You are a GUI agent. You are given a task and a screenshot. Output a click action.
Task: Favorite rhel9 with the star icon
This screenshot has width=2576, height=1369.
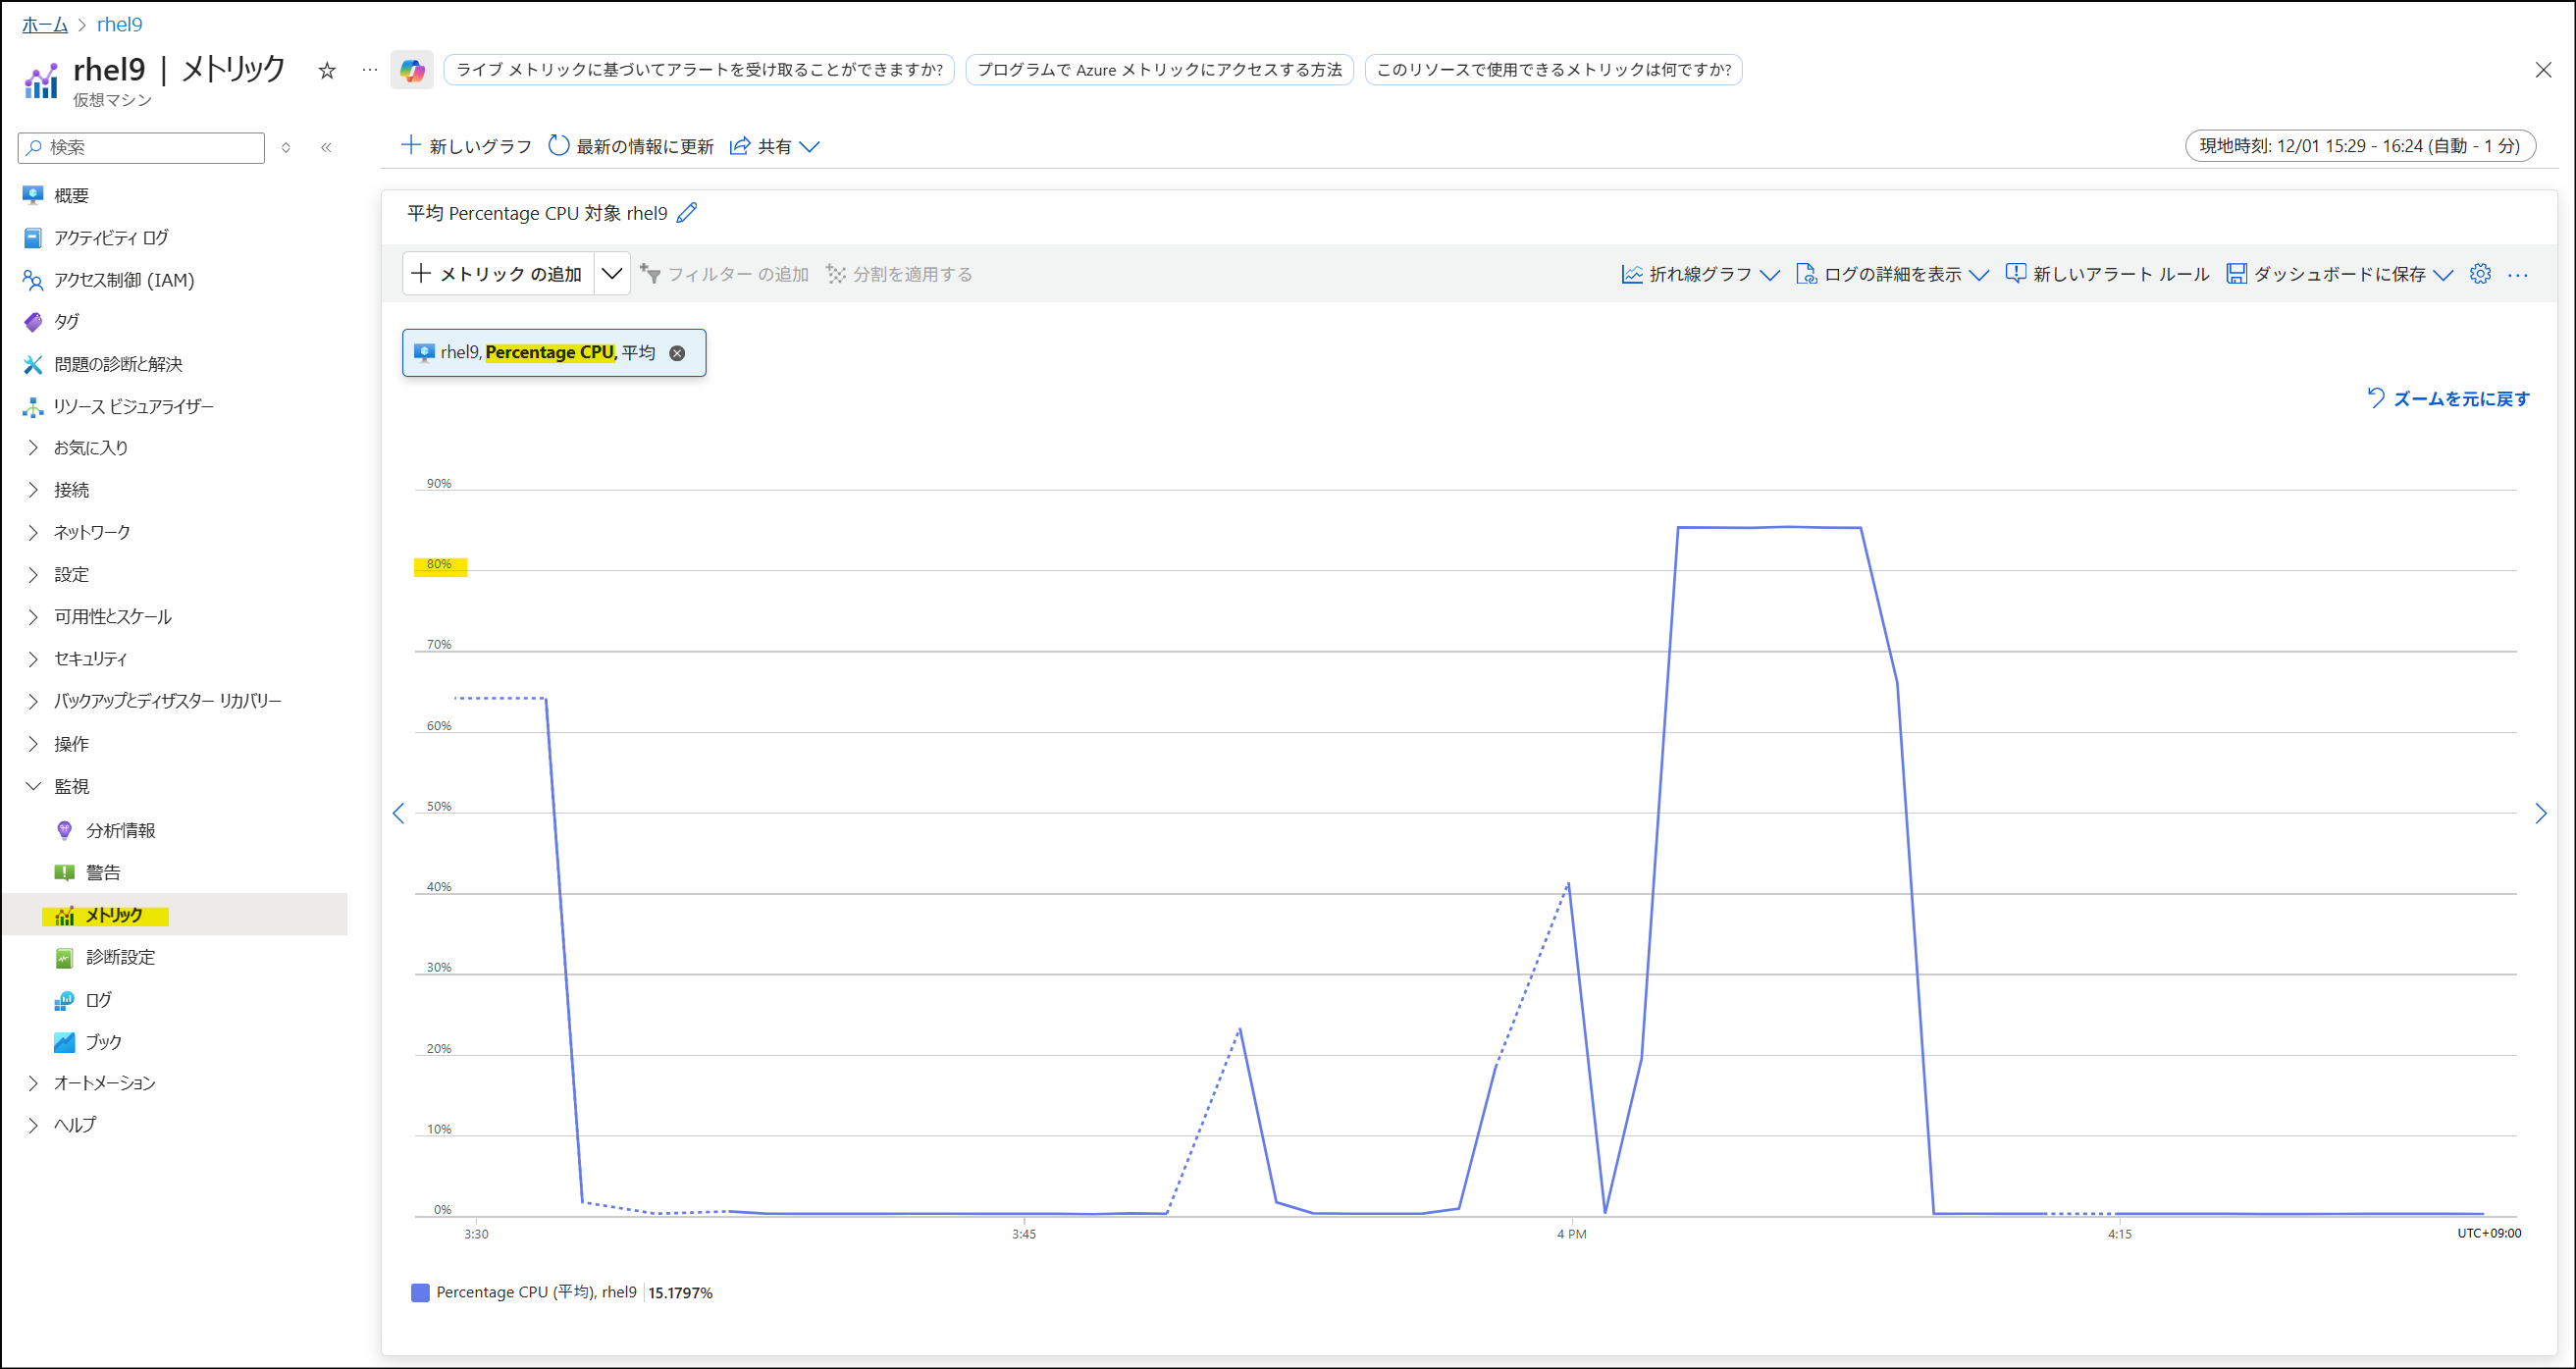click(x=327, y=70)
